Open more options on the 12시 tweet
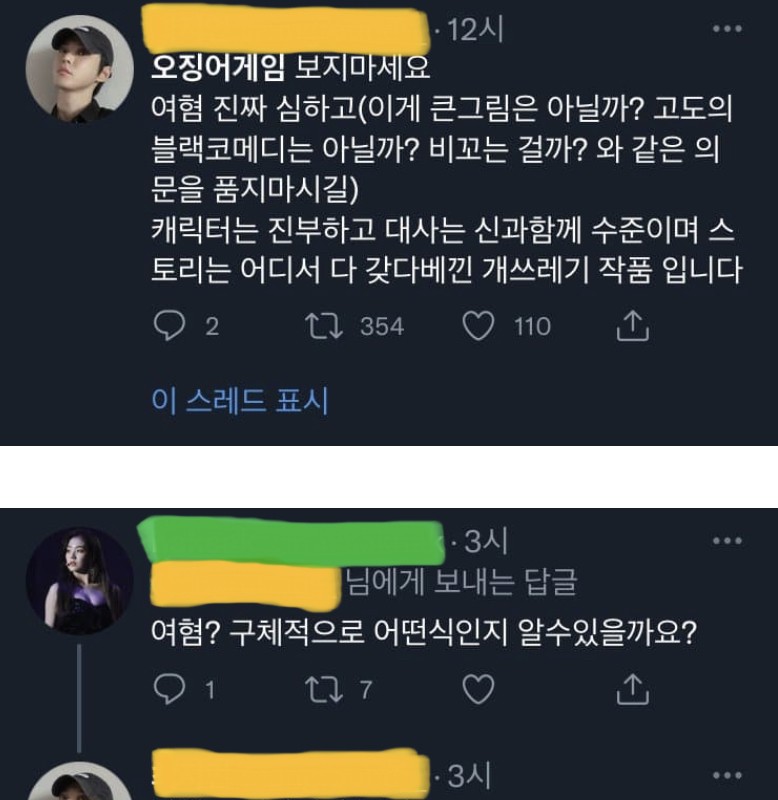Screen dimensions: 778x800 pyautogui.click(x=726, y=30)
